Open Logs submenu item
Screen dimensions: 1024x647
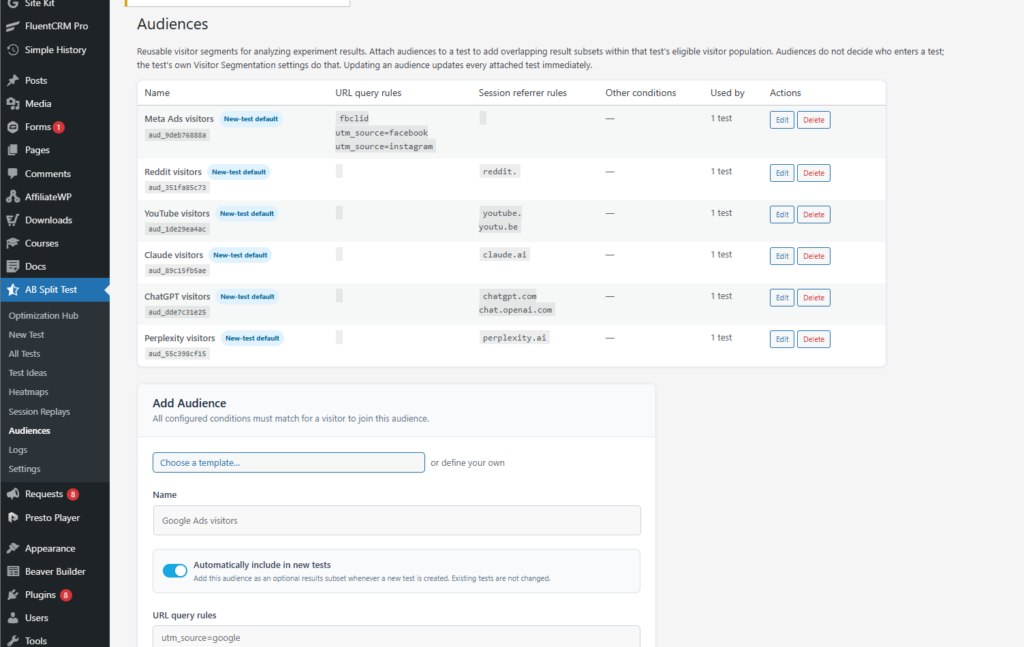(x=18, y=450)
